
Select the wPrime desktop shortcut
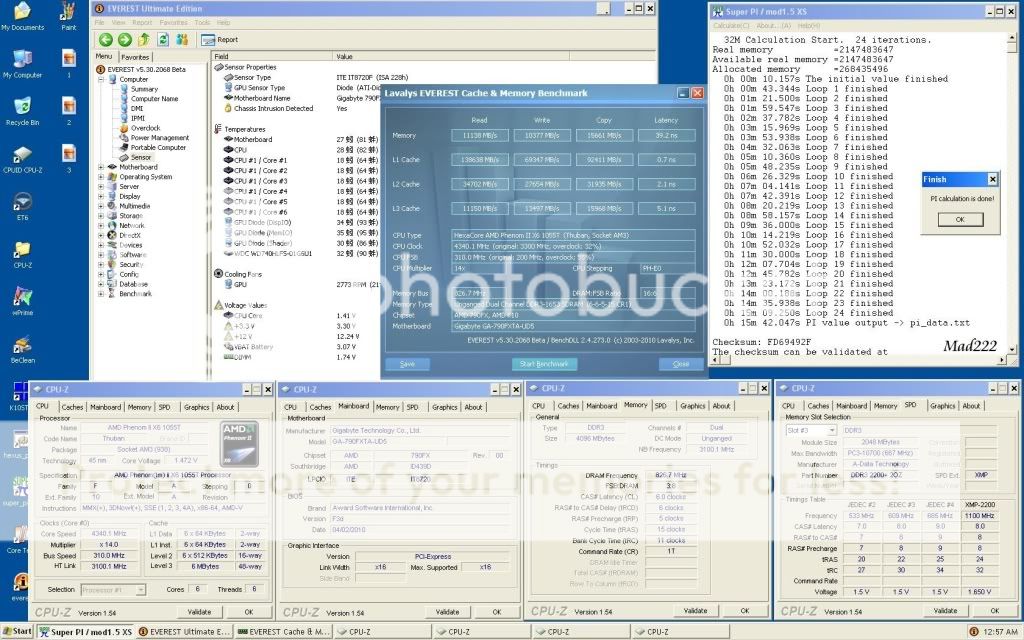(23, 302)
